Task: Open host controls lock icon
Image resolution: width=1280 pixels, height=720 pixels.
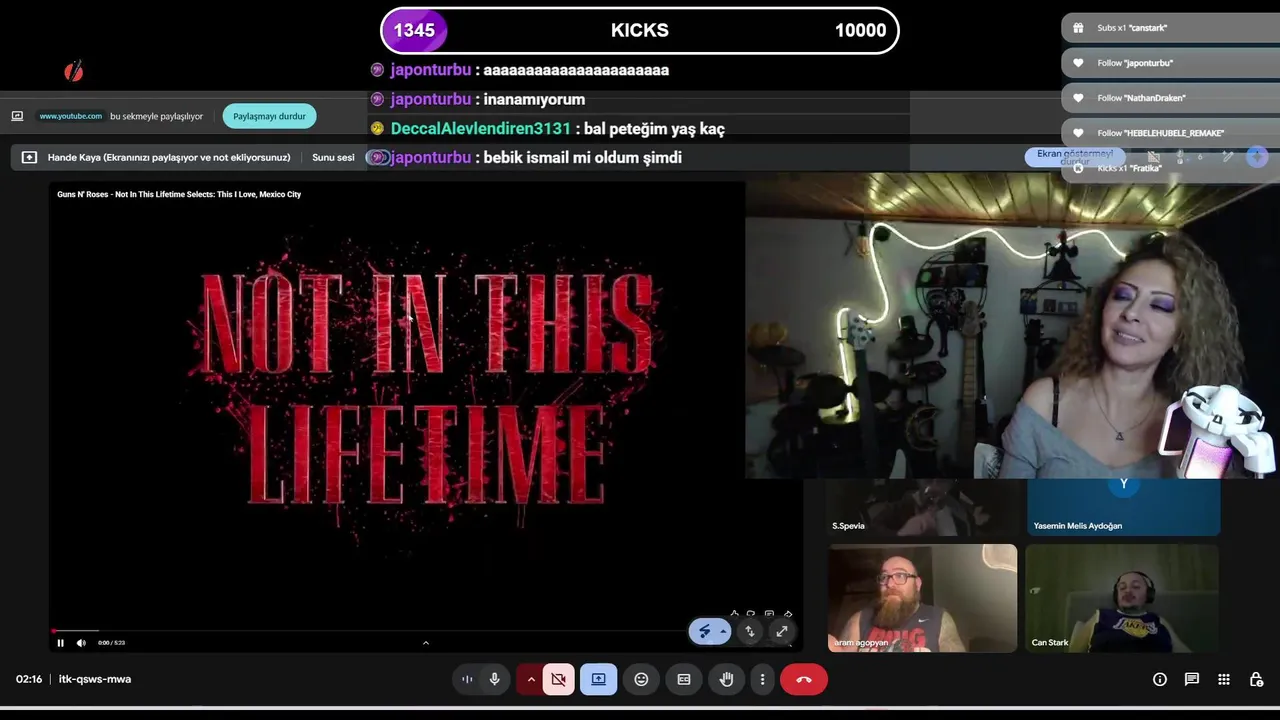Action: (x=1256, y=679)
